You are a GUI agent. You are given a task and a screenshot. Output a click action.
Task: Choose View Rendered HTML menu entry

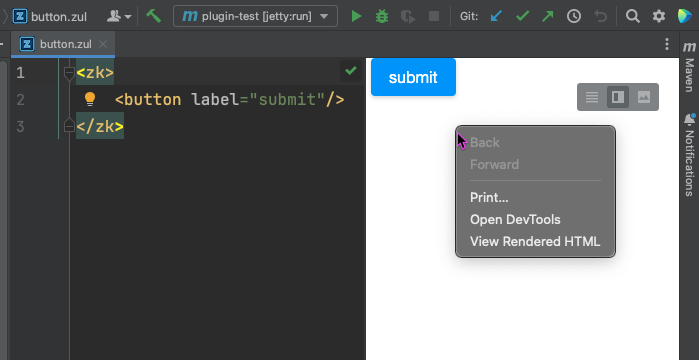coord(535,241)
